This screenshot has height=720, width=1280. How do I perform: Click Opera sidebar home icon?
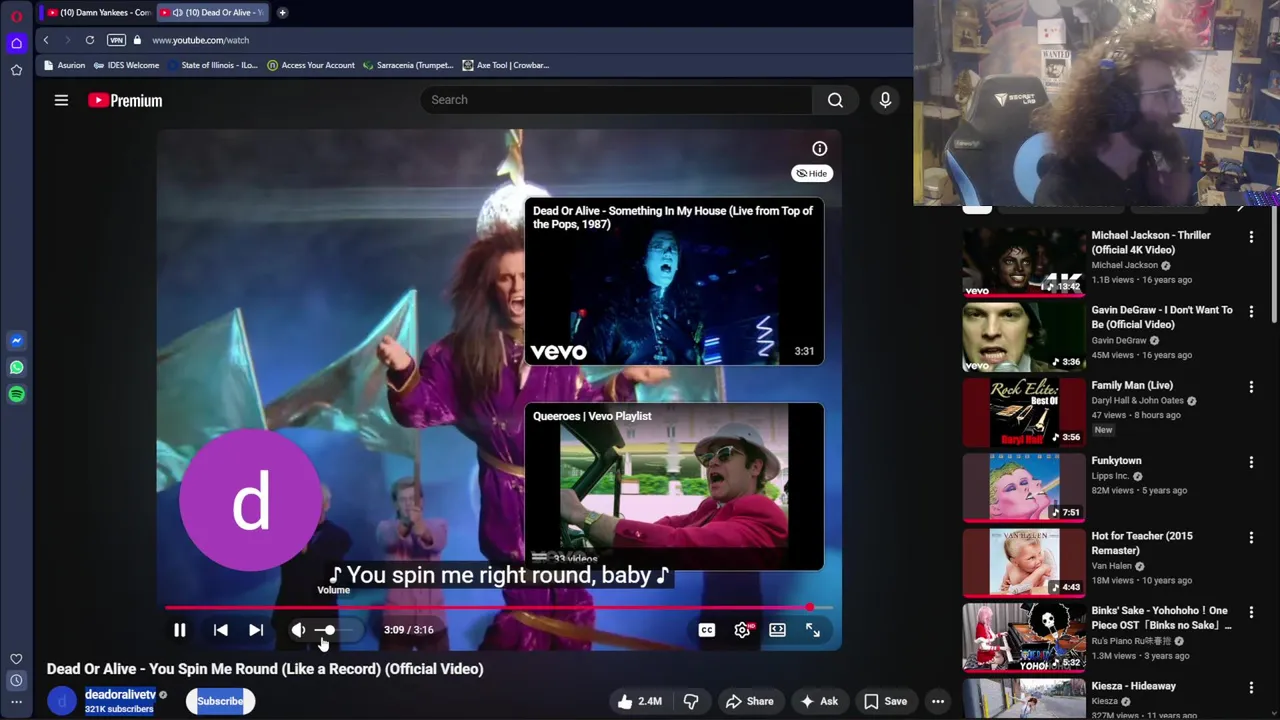(x=16, y=43)
